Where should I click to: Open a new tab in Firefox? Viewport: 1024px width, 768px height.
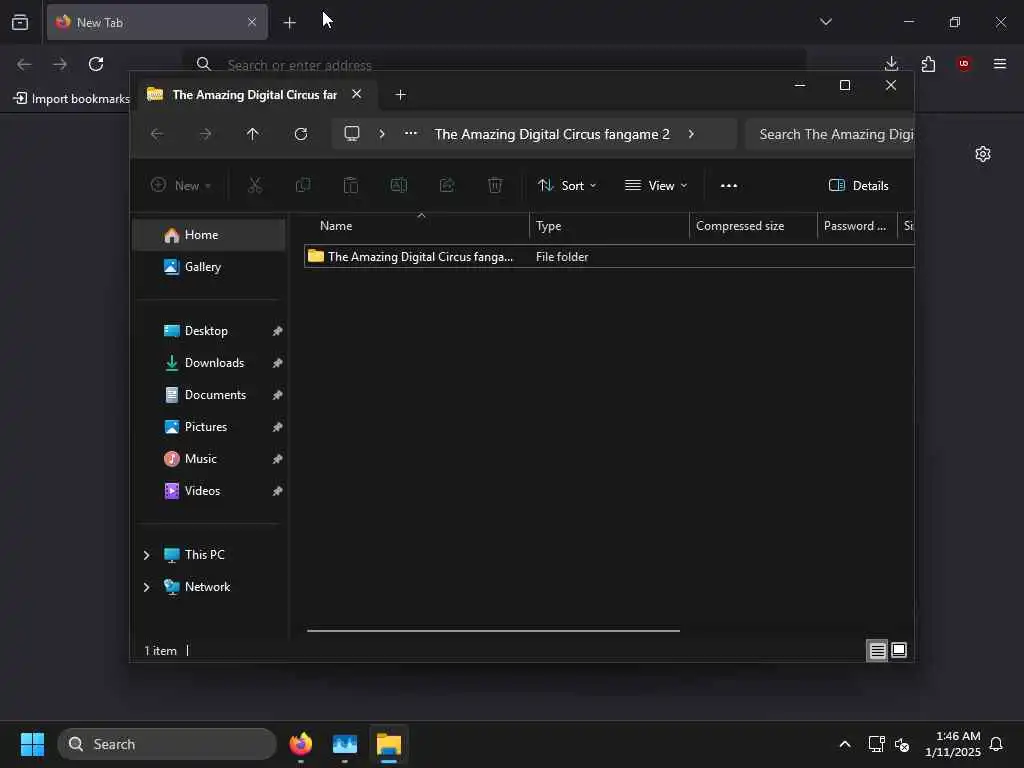pyautogui.click(x=289, y=22)
